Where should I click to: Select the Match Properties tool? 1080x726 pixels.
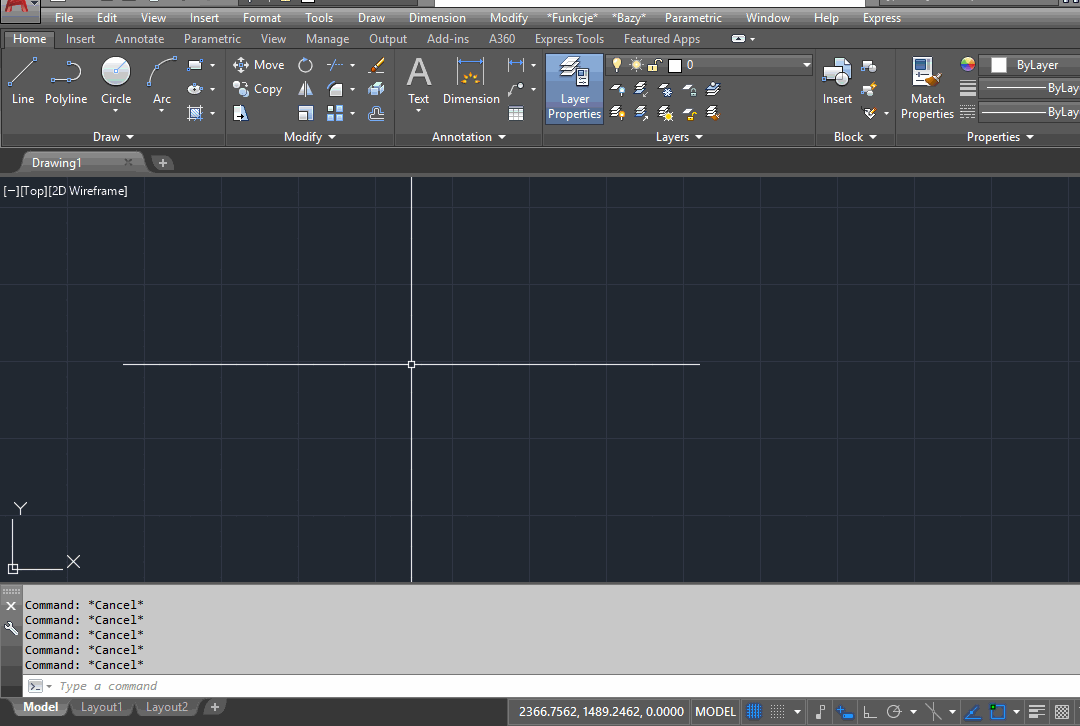point(927,88)
